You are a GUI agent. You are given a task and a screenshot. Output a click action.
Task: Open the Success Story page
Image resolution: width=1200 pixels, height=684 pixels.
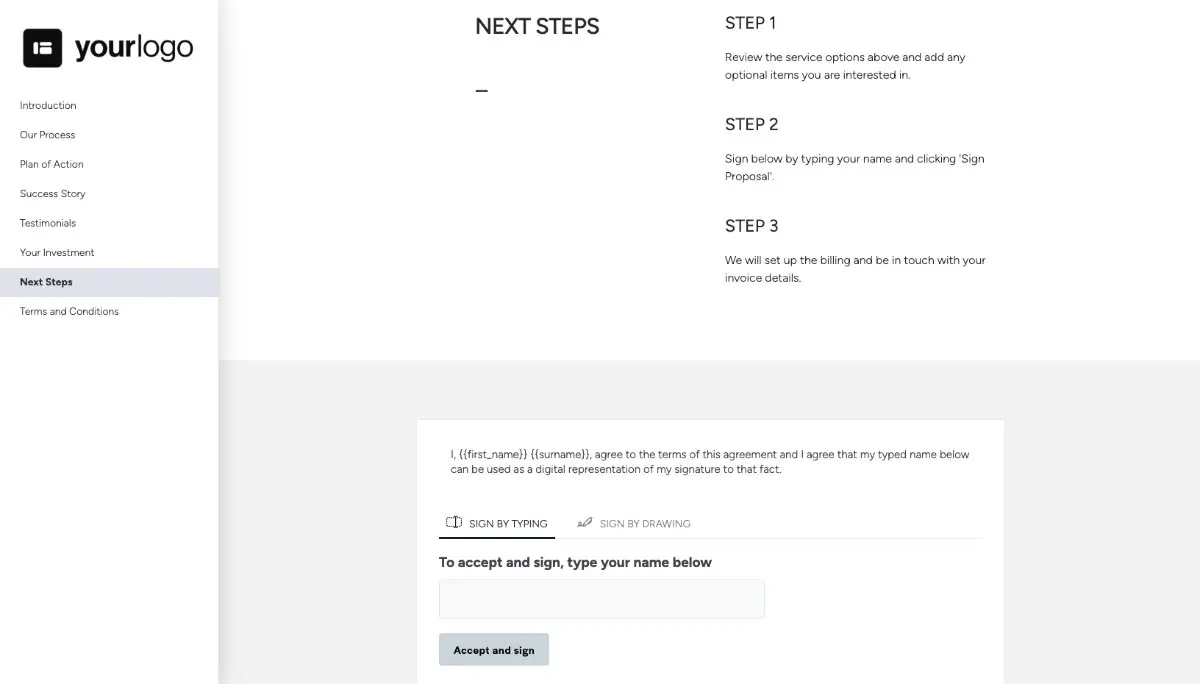[x=51, y=193]
